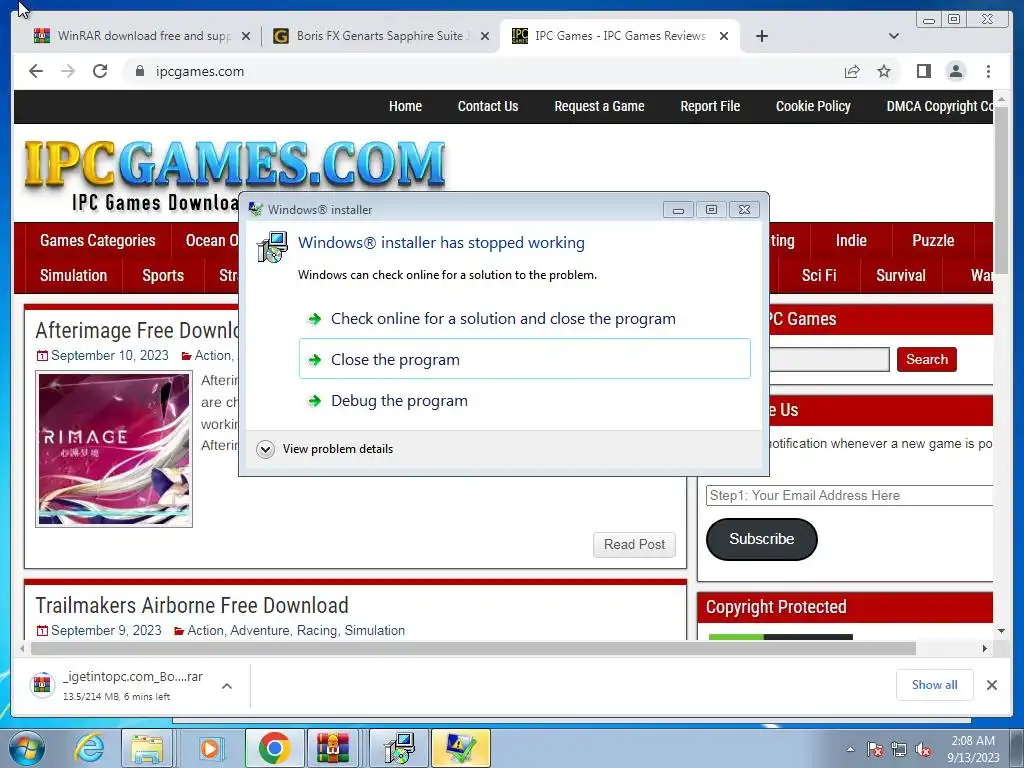Open Windows Explorer folder in taskbar
Viewport: 1024px width, 768px height.
(147, 748)
